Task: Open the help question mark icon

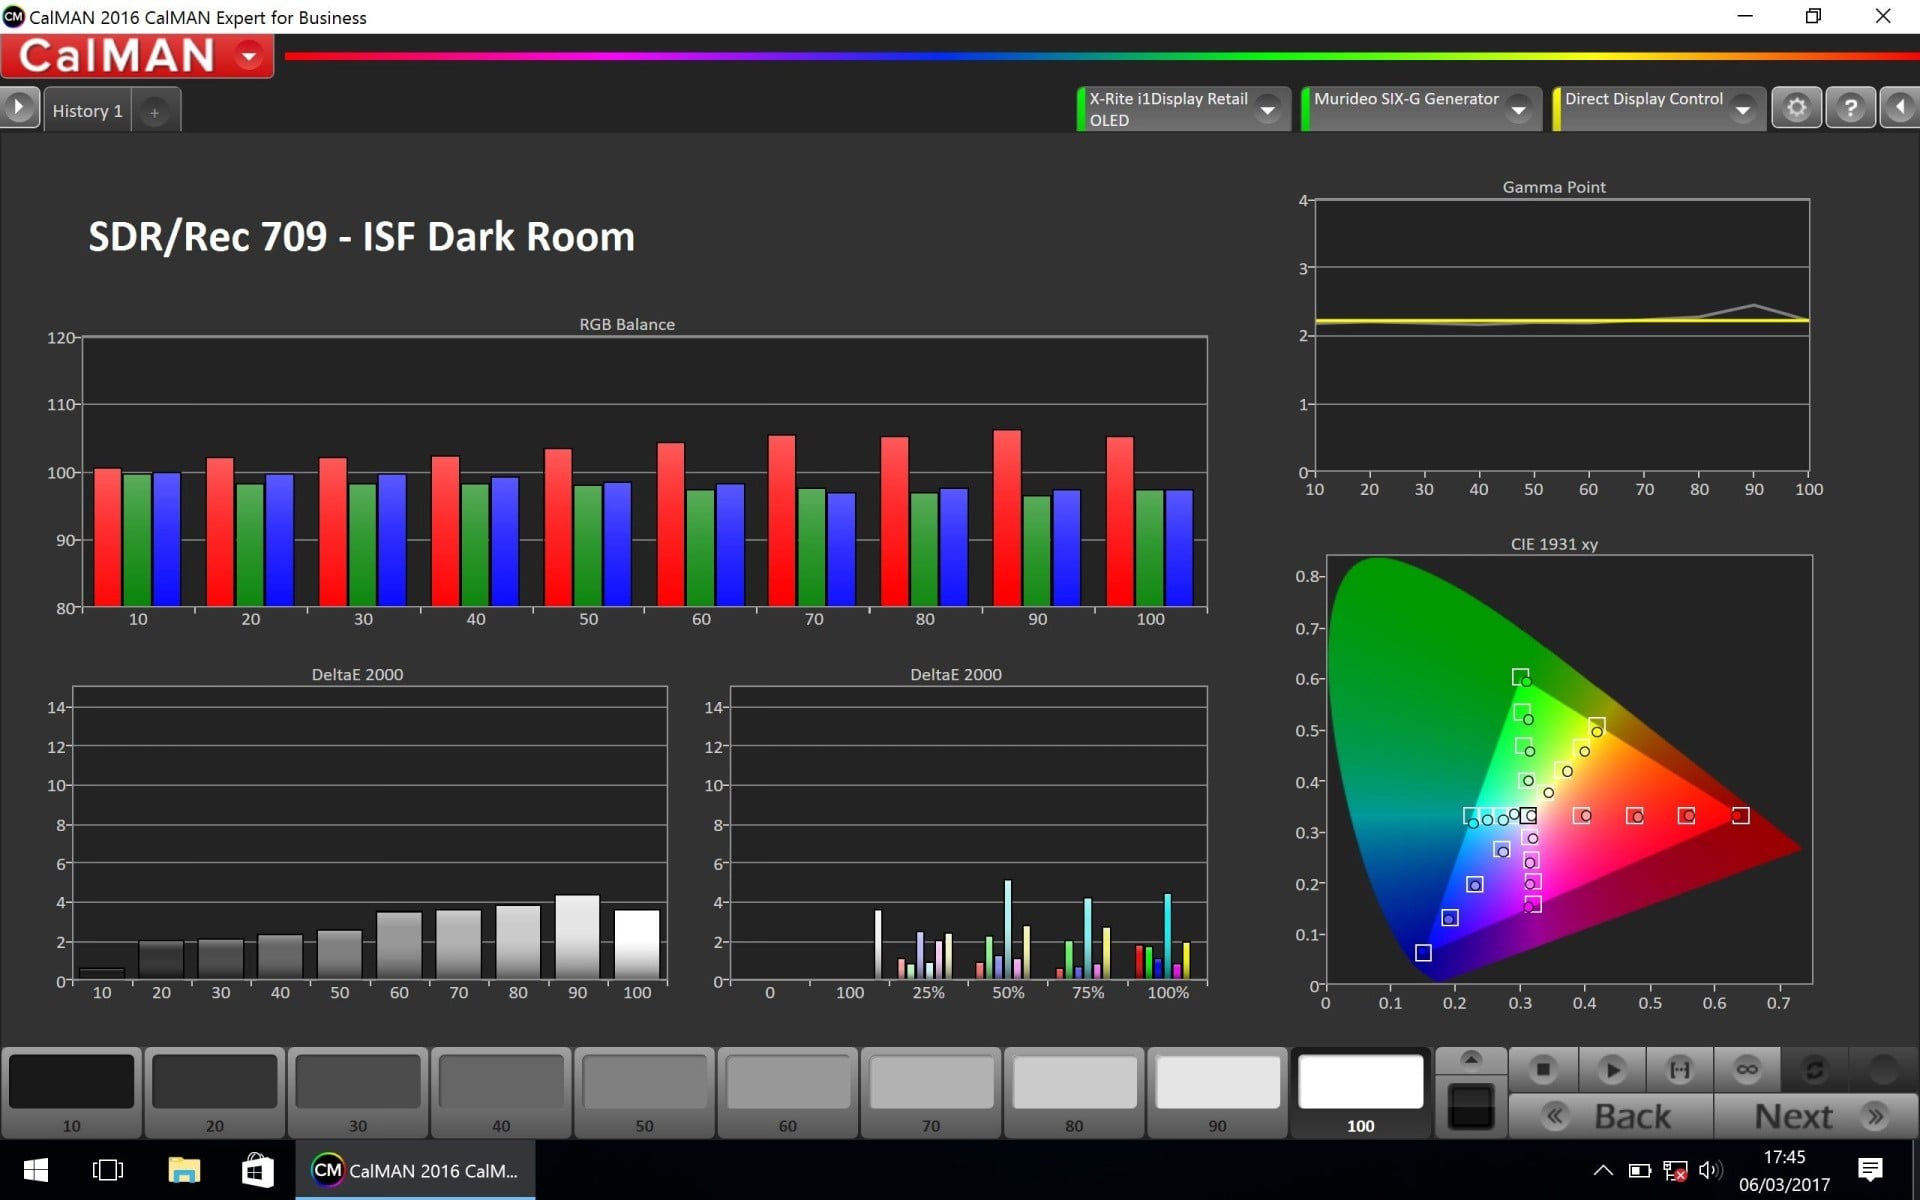Action: tap(1850, 108)
